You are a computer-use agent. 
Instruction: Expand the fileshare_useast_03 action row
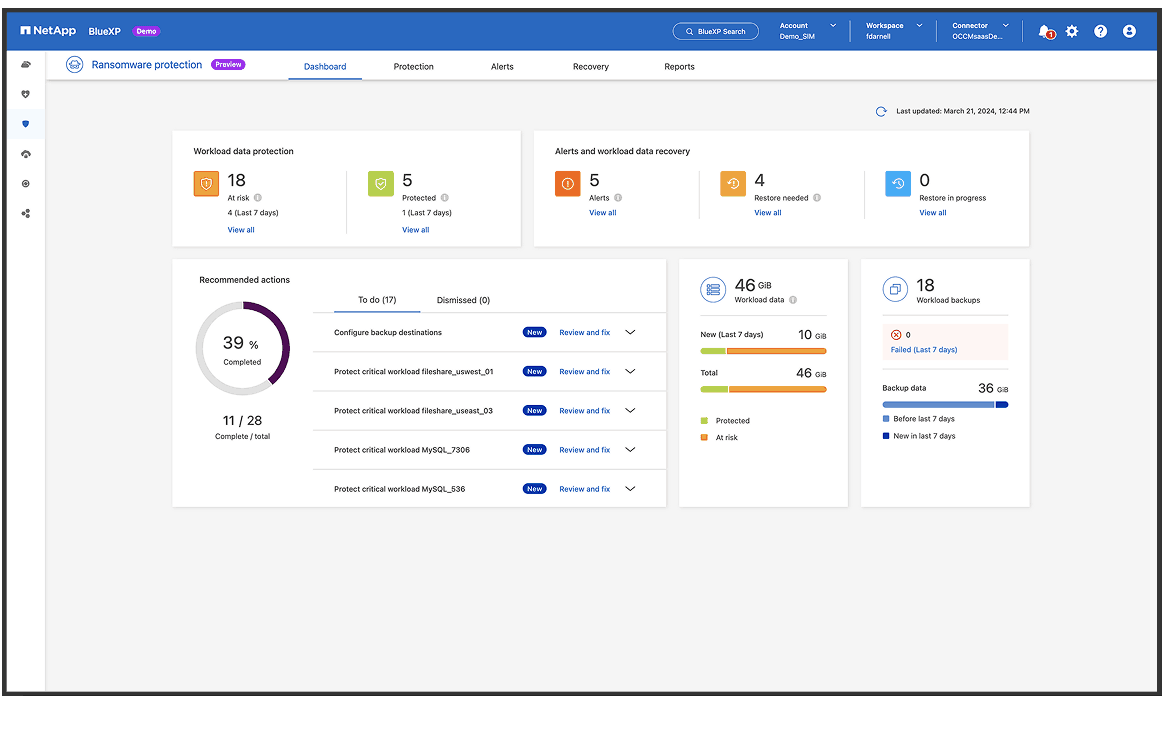(x=631, y=411)
